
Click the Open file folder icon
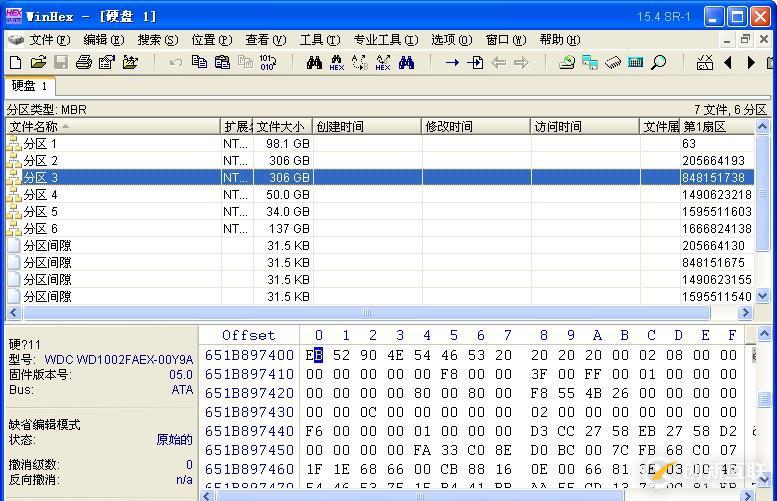(38, 62)
